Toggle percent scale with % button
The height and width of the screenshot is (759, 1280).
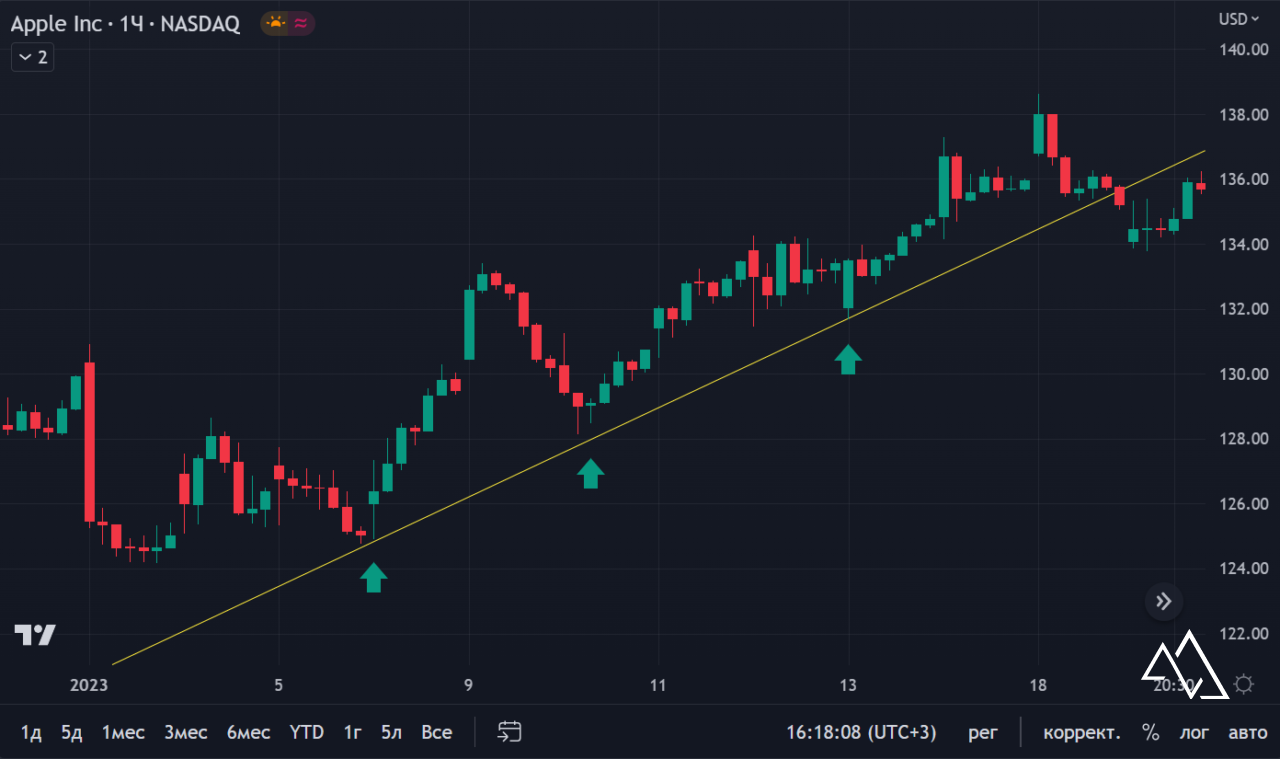point(1151,732)
